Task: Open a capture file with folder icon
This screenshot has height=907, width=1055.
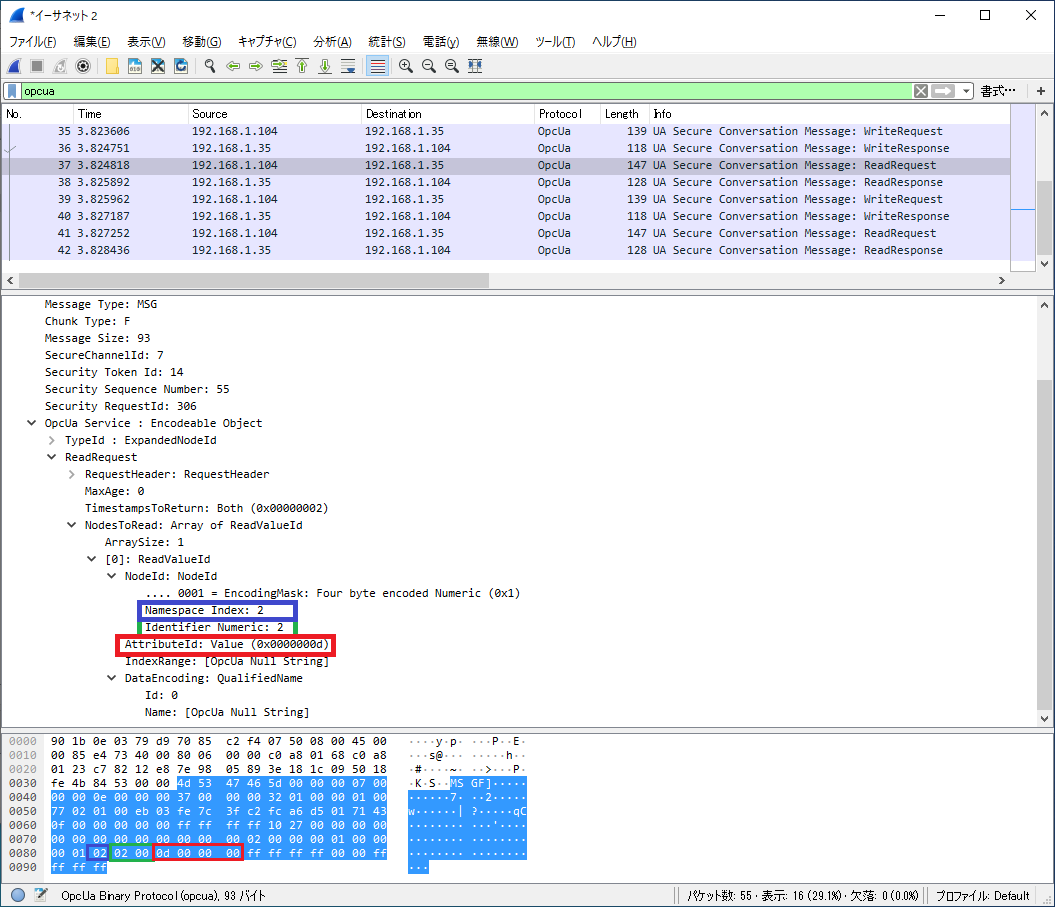Action: [x=112, y=66]
